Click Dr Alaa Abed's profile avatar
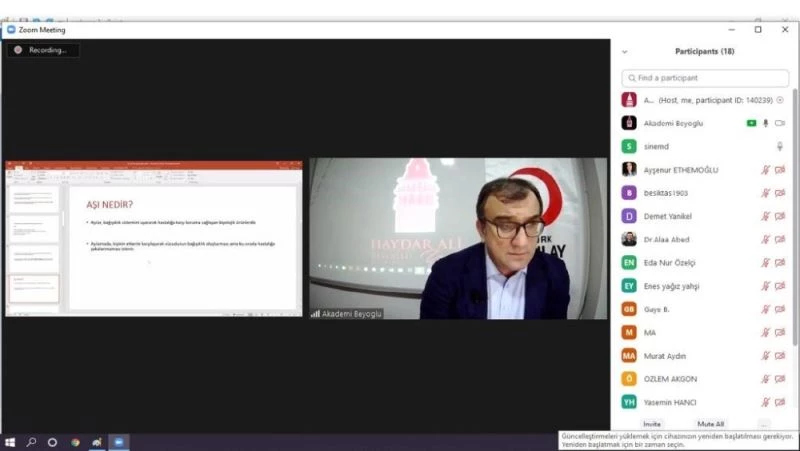Viewport: 800px width, 451px height. 629,239
